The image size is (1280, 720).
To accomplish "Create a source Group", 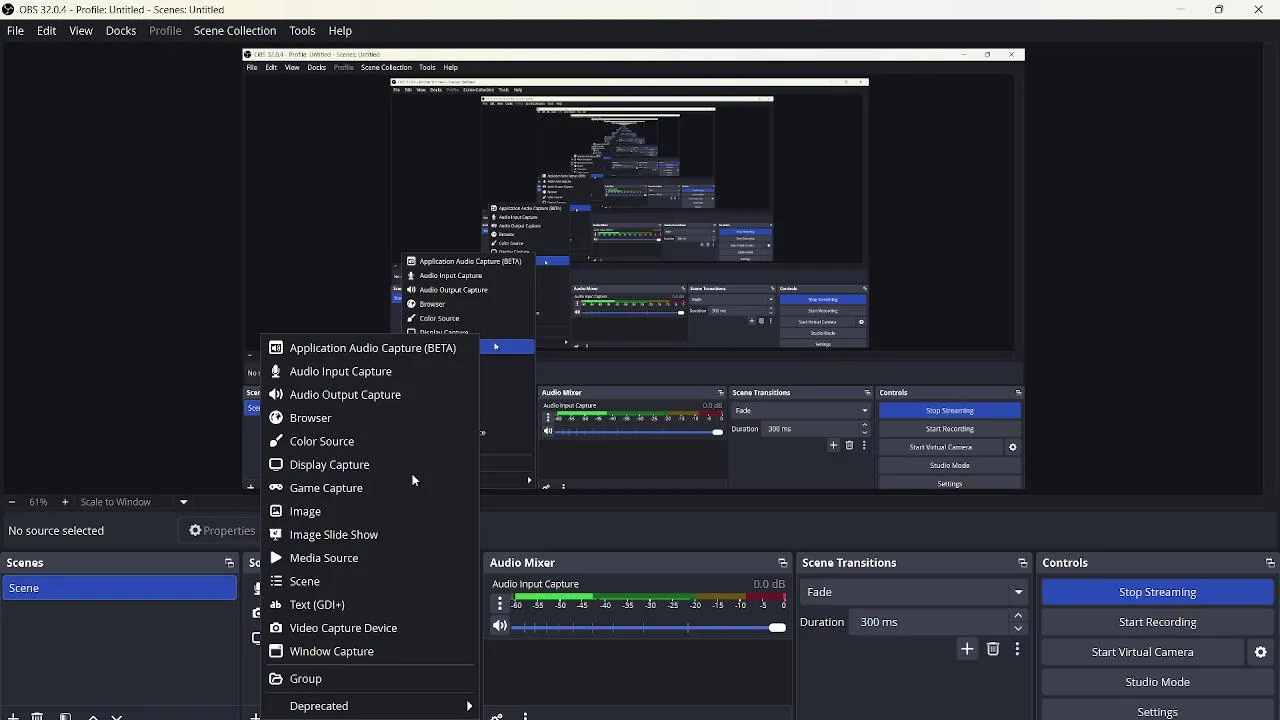I will tap(370, 679).
